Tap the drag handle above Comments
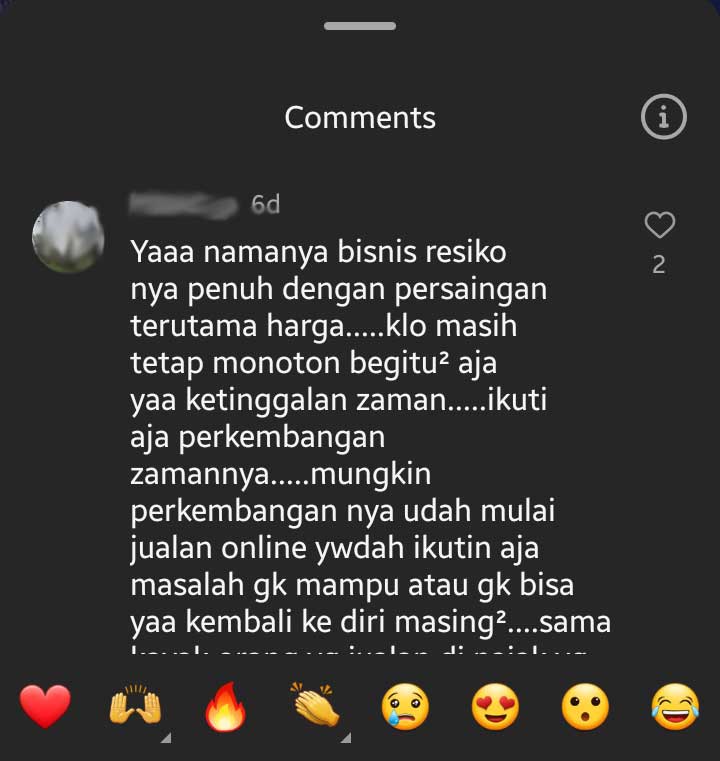The width and height of the screenshot is (720, 761). [360, 26]
